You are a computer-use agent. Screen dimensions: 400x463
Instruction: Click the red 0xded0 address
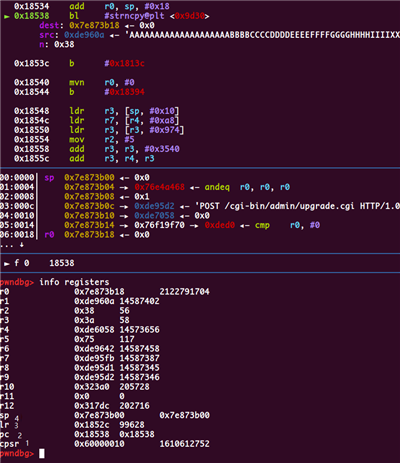(x=220, y=225)
